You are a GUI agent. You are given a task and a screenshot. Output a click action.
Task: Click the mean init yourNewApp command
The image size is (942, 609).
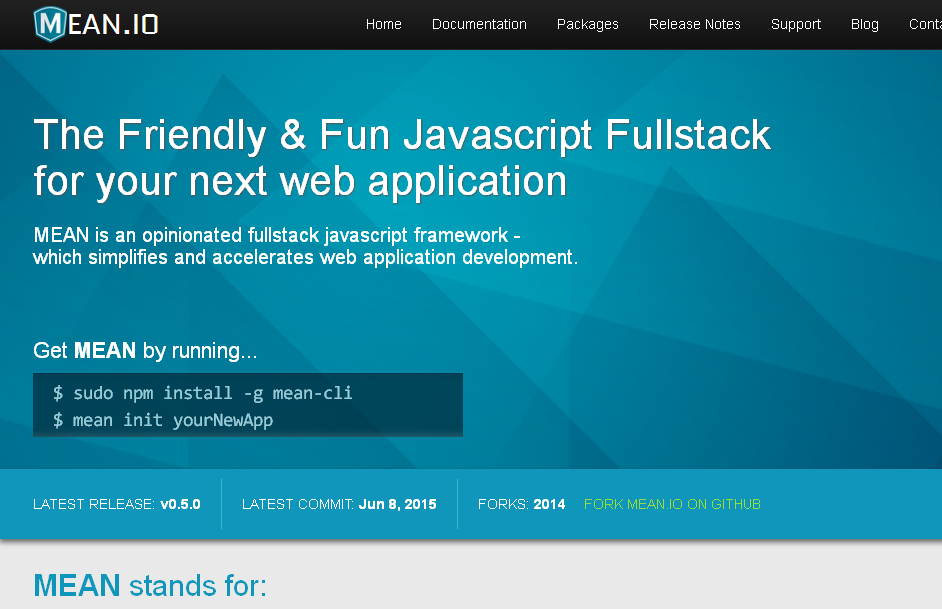tap(163, 420)
